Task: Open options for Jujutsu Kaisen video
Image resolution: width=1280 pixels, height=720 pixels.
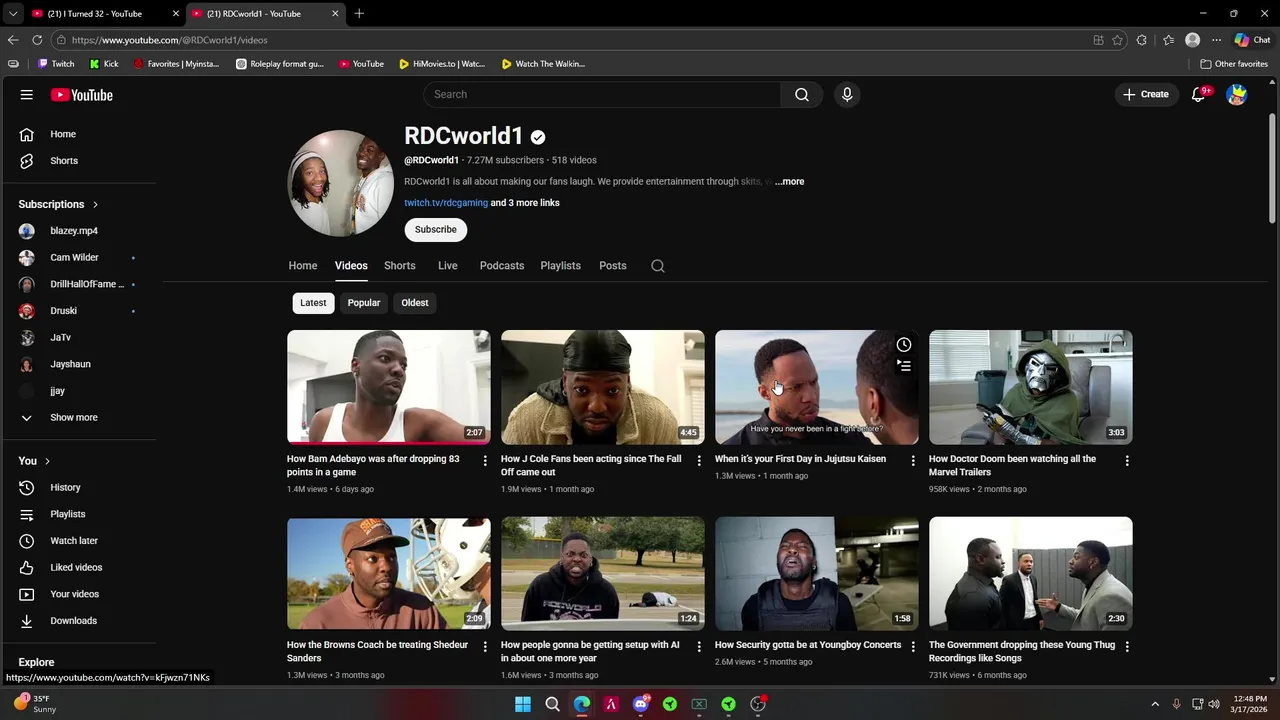Action: (x=913, y=460)
